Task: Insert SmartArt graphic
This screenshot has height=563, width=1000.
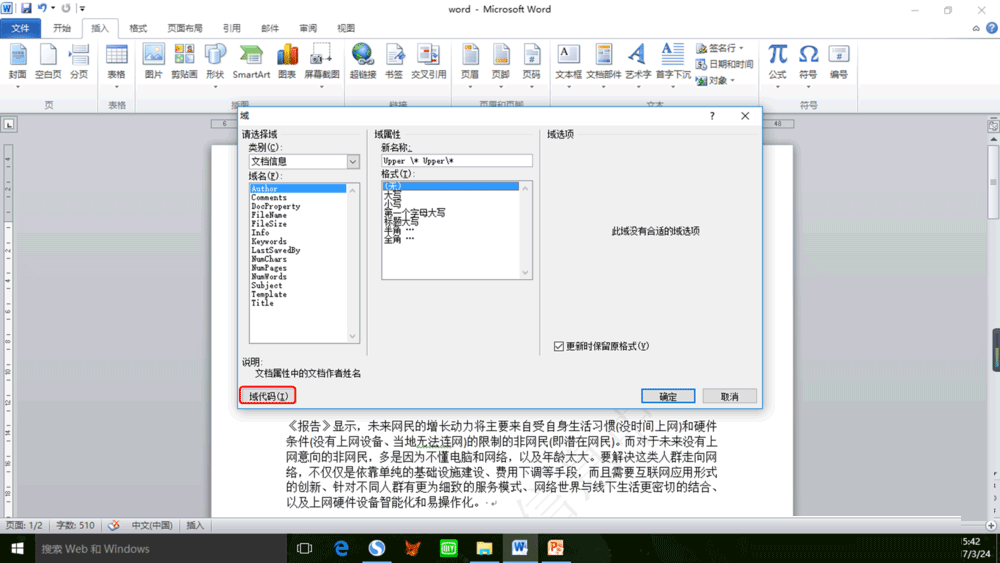Action: [x=251, y=62]
